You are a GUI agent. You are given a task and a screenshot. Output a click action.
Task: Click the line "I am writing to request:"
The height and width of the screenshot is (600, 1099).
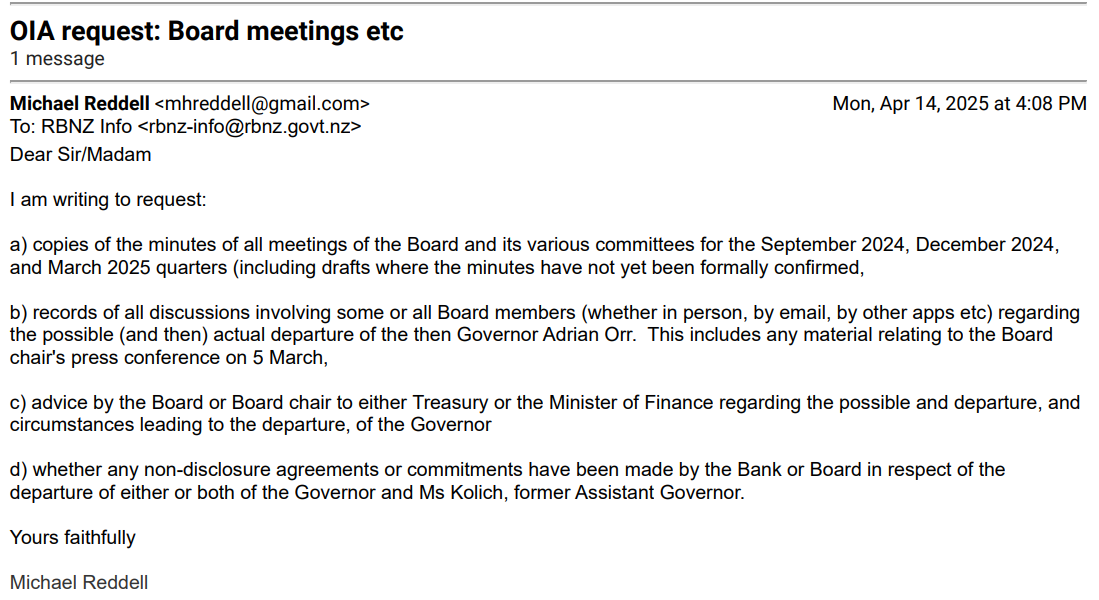[x=108, y=200]
